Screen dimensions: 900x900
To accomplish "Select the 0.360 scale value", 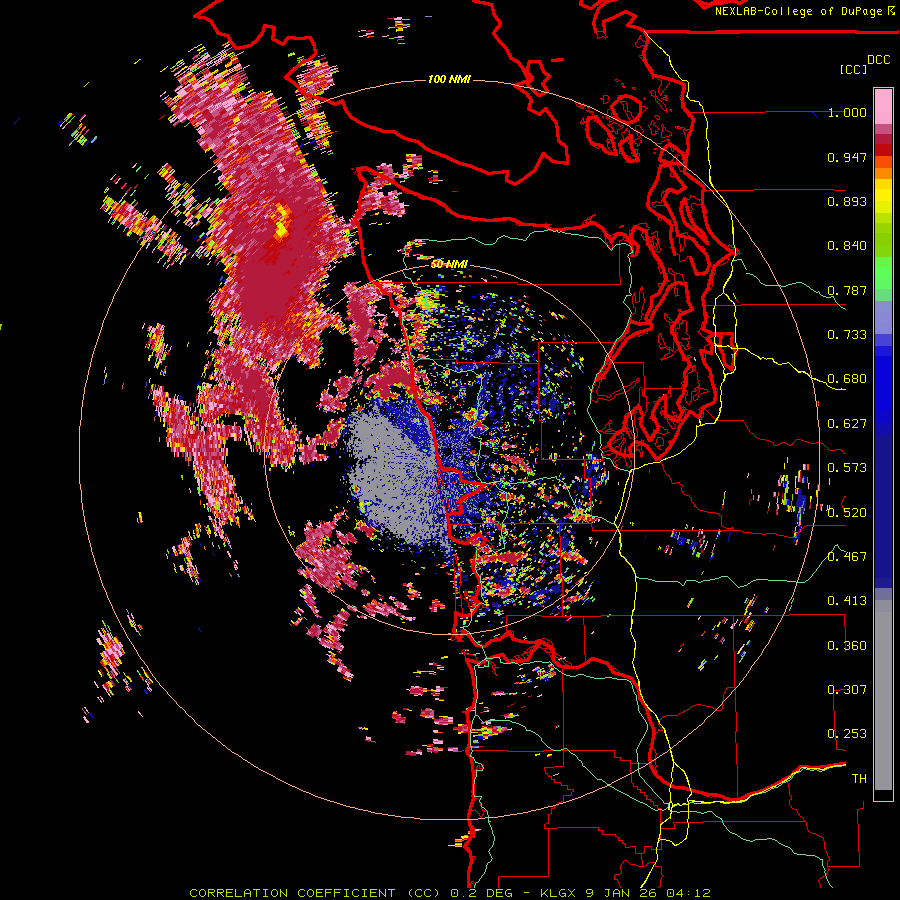I will (x=847, y=646).
